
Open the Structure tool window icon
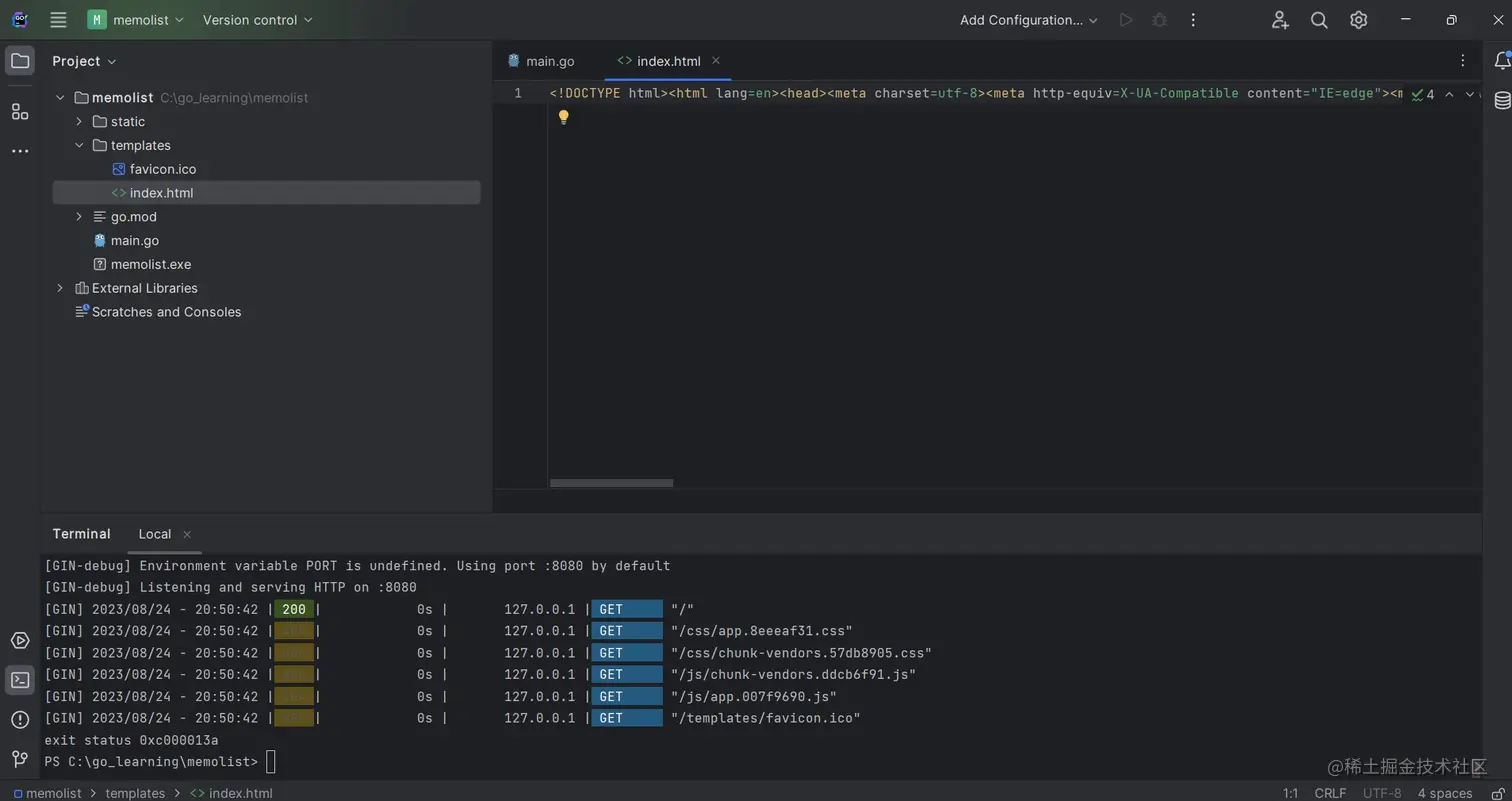coord(20,111)
